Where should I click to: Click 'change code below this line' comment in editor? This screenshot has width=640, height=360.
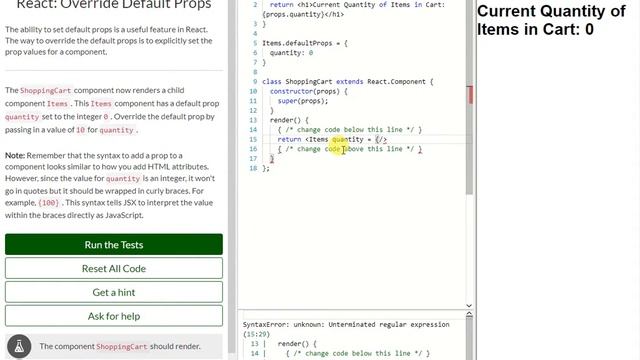(x=350, y=129)
